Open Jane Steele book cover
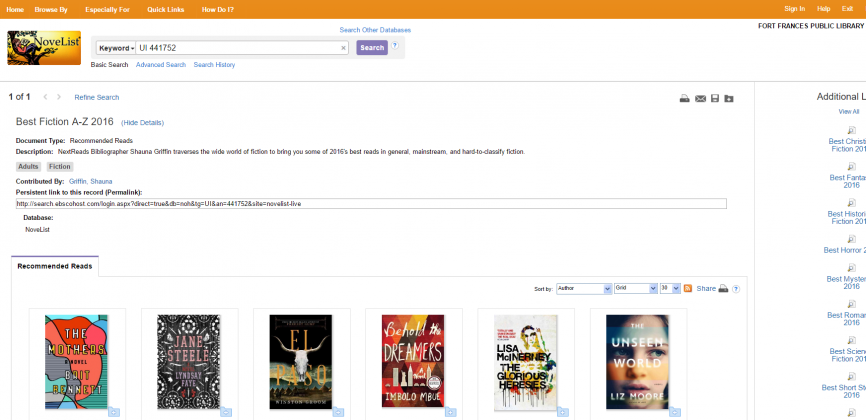 click(x=189, y=362)
